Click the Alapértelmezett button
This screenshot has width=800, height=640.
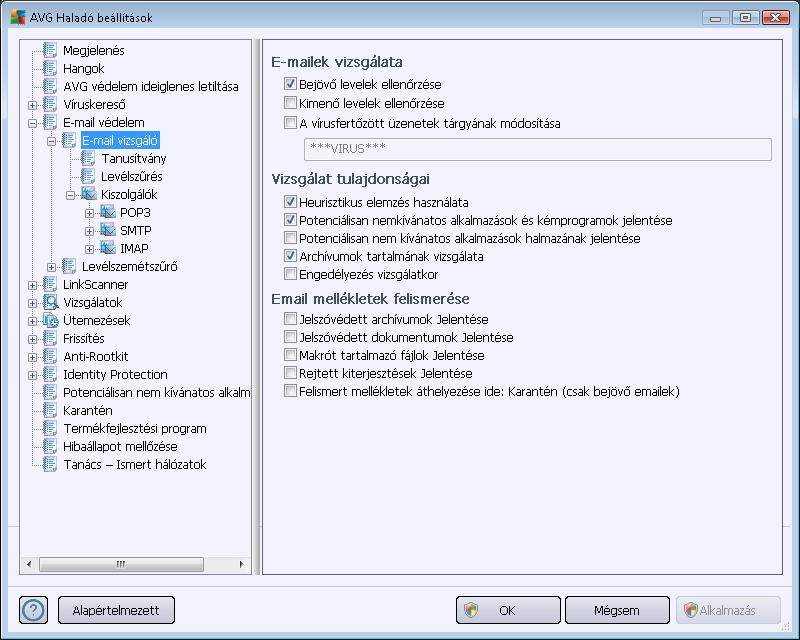click(116, 610)
